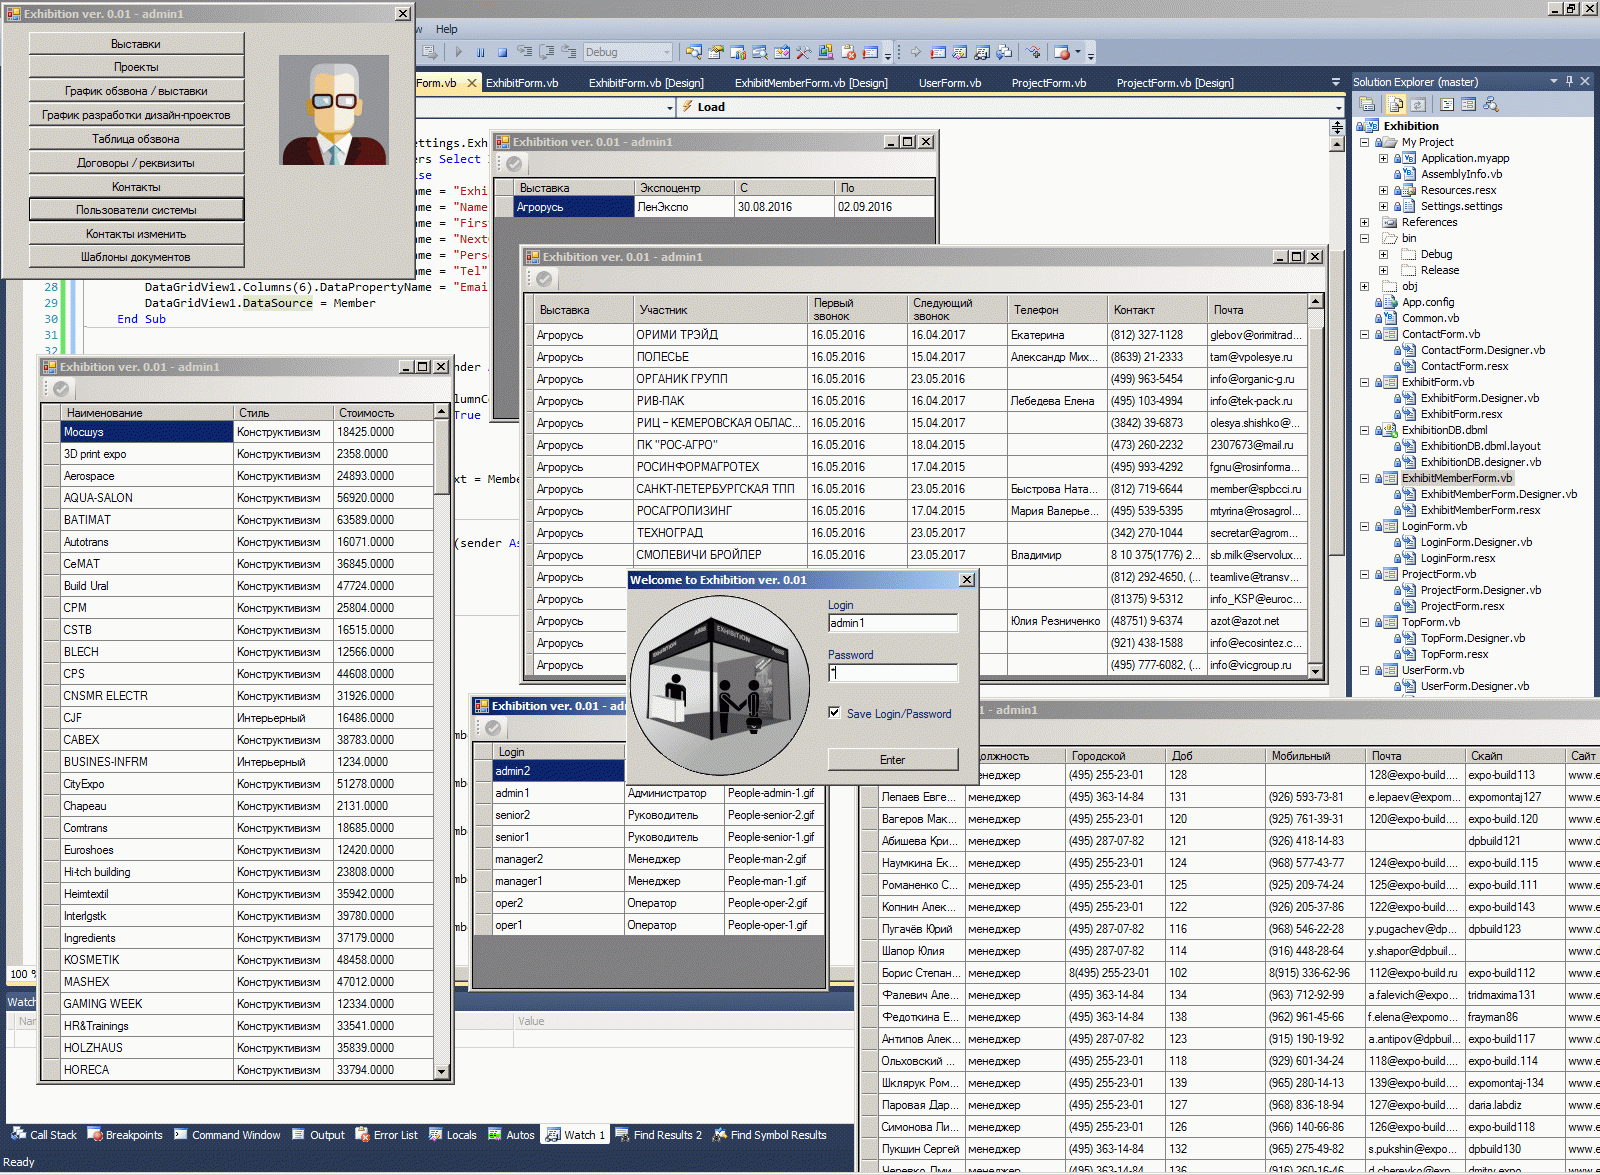Click the Стоимость column header

coord(384,413)
